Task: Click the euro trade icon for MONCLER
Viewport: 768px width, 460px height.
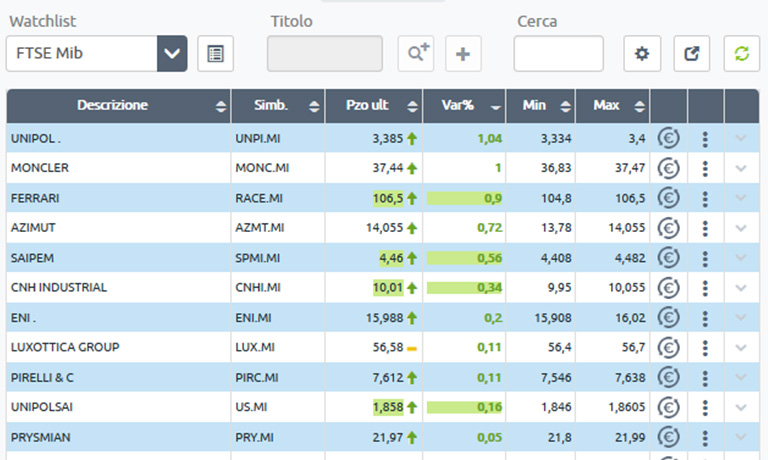Action: [x=669, y=169]
